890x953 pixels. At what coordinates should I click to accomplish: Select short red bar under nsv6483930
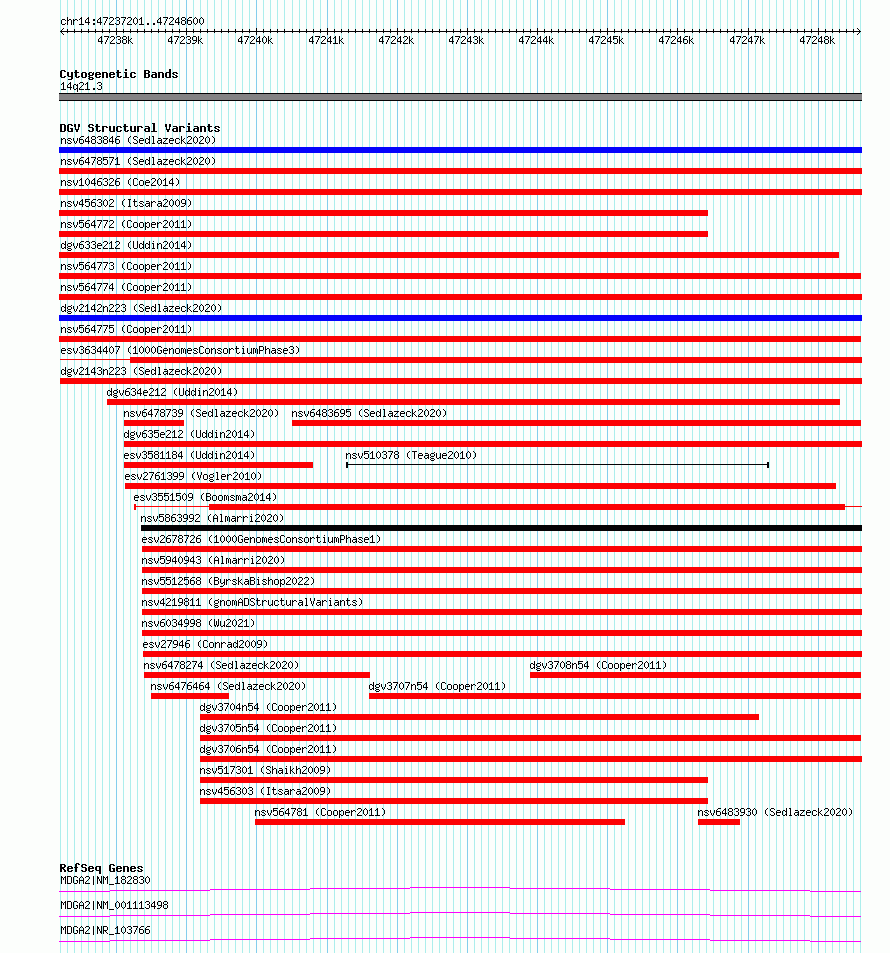coord(719,822)
